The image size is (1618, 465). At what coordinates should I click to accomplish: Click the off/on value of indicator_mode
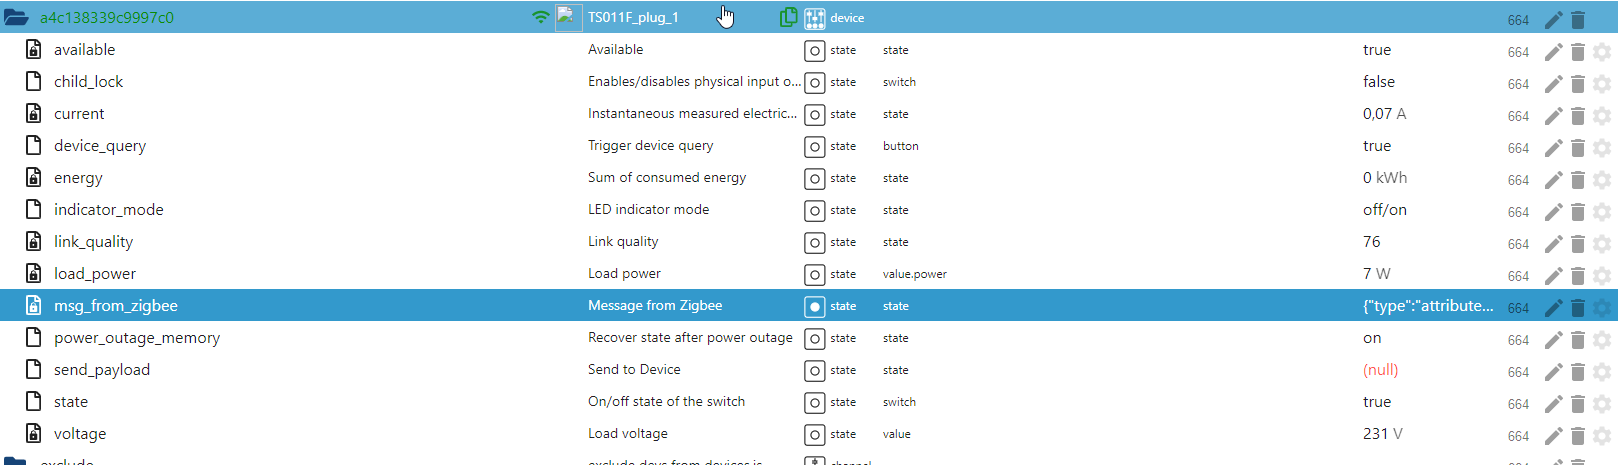1384,210
